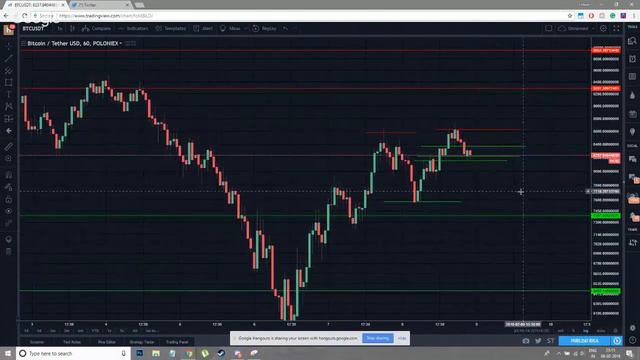This screenshot has width=640, height=360.
Task: Click Stop sharing in Hangouts bar
Action: click(378, 338)
